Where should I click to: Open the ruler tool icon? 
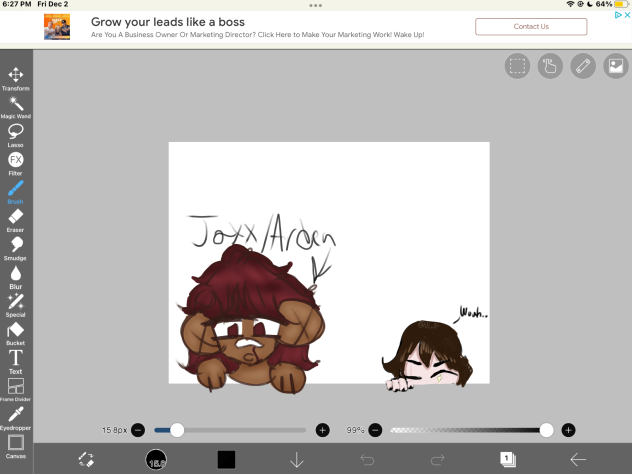click(x=583, y=66)
